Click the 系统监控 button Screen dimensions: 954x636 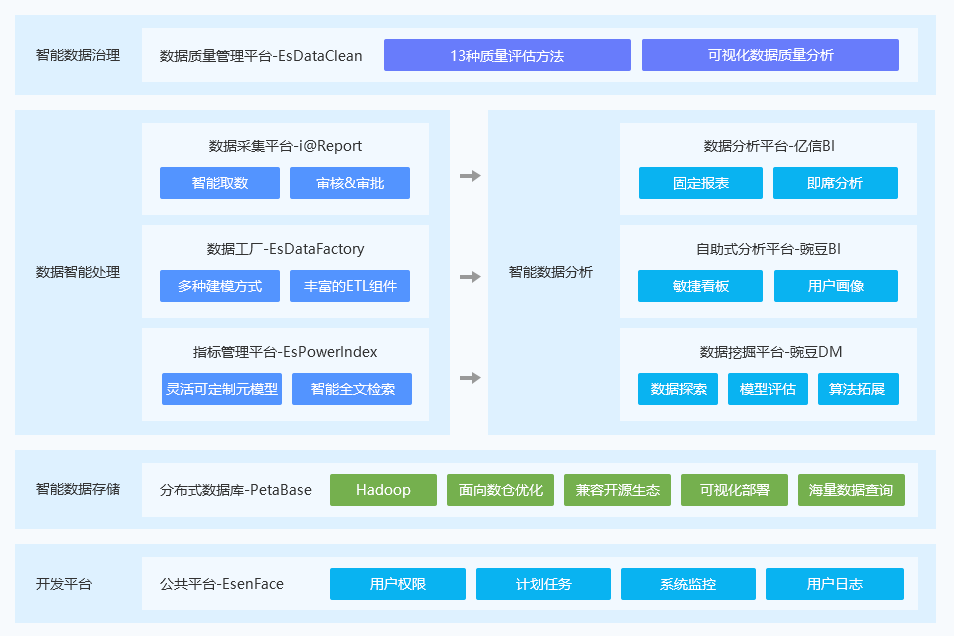[x=688, y=584]
